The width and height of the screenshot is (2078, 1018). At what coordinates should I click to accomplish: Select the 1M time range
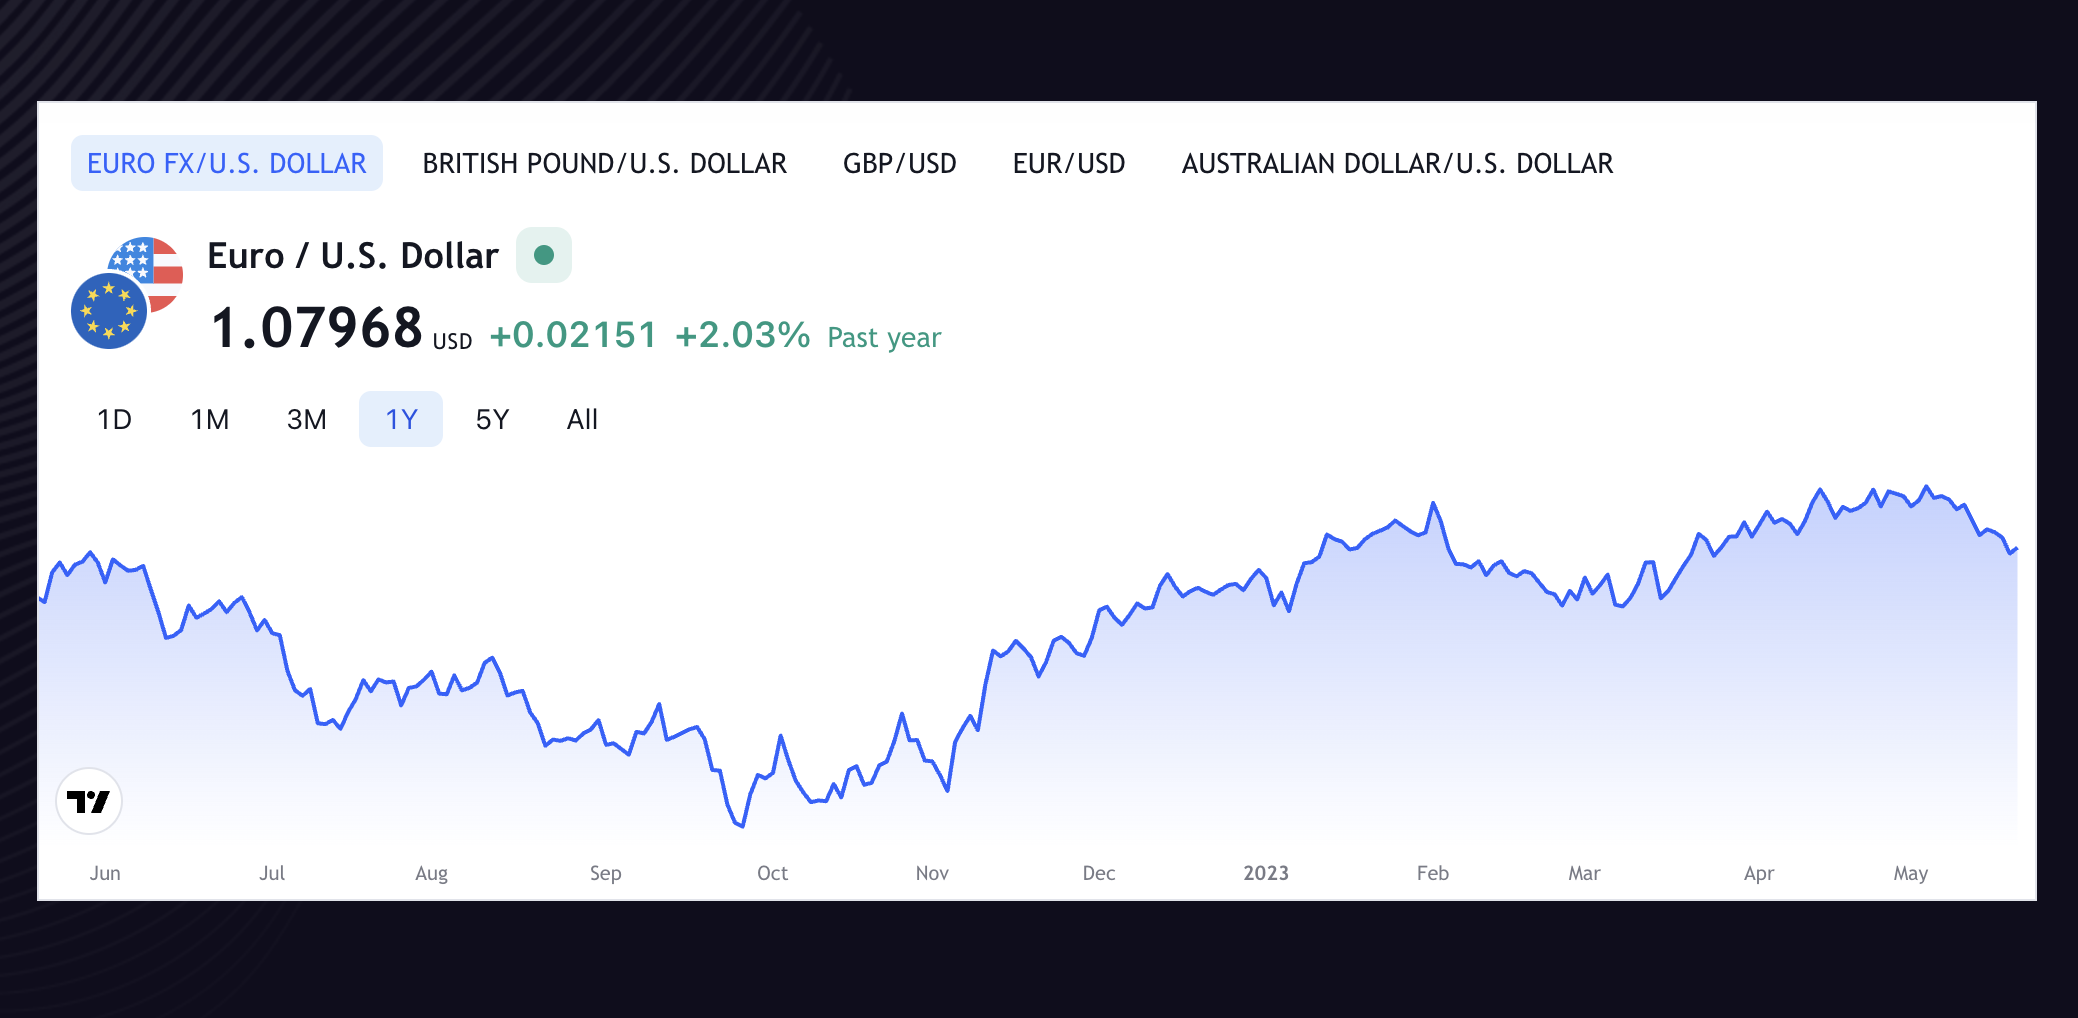(x=210, y=419)
